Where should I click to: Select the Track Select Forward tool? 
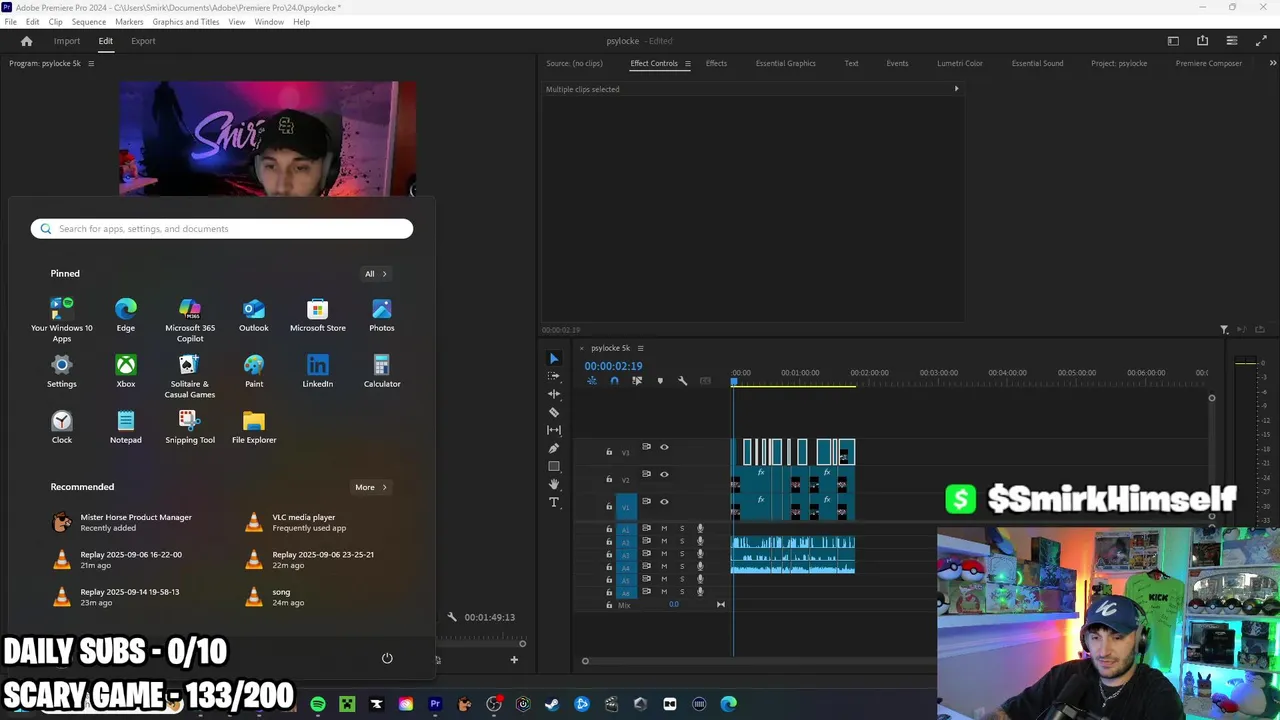(554, 376)
